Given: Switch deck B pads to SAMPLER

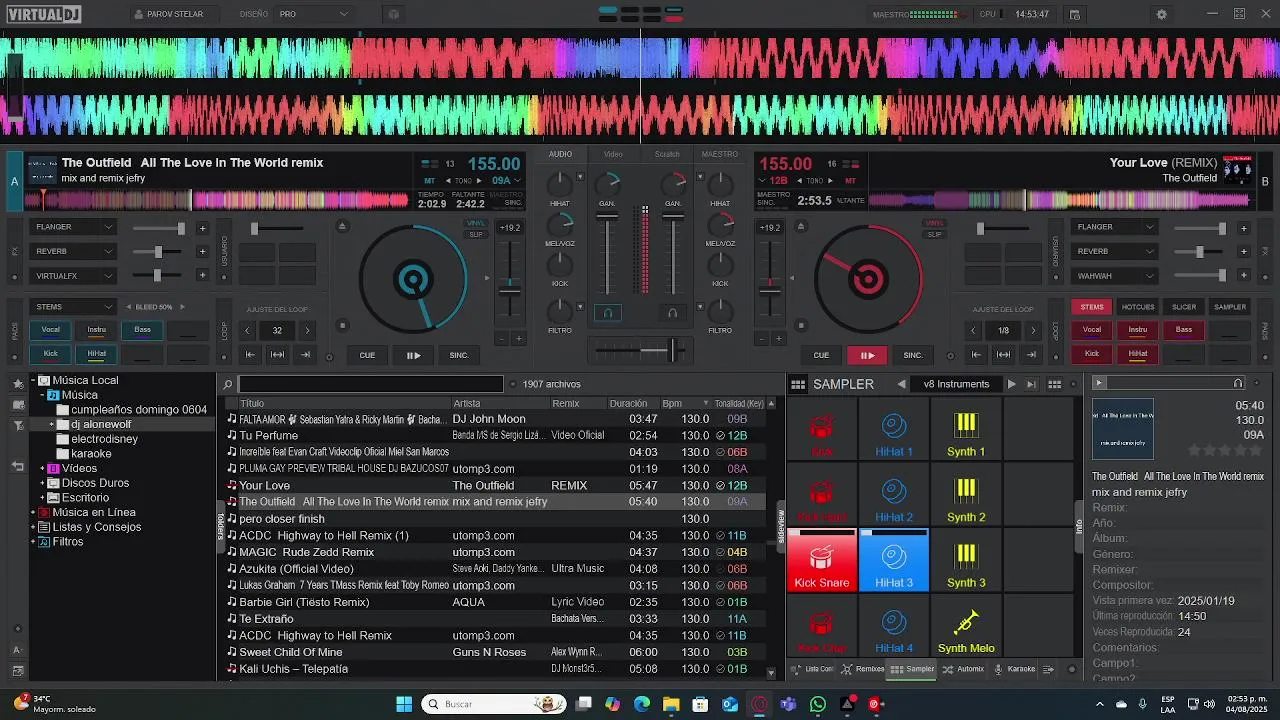Looking at the screenshot, I should [1230, 307].
